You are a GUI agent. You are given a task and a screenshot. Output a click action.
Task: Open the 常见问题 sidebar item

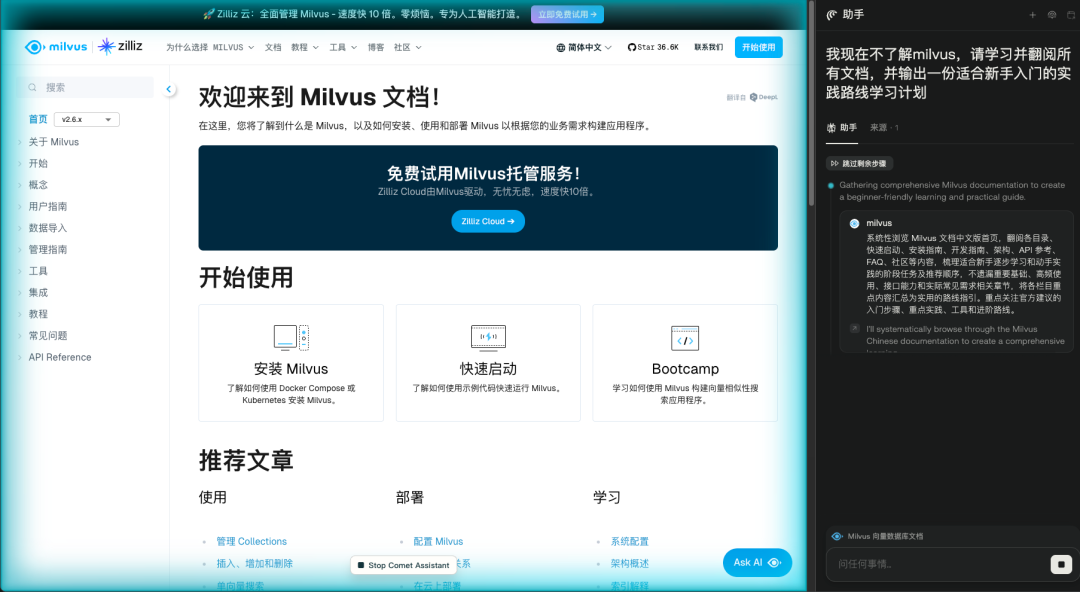click(x=48, y=336)
